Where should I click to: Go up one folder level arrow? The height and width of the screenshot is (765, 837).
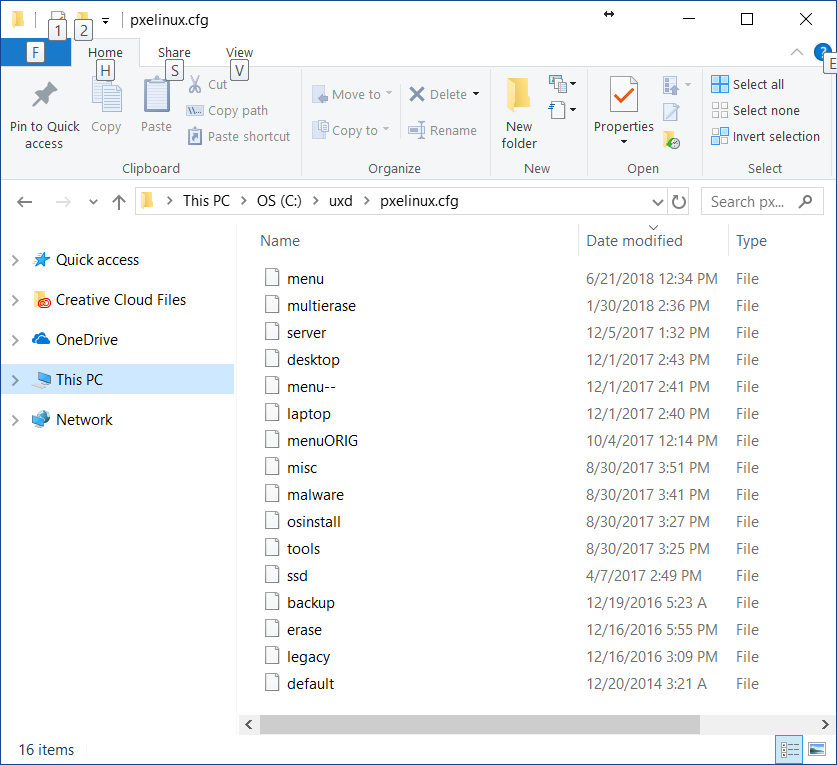tap(119, 201)
